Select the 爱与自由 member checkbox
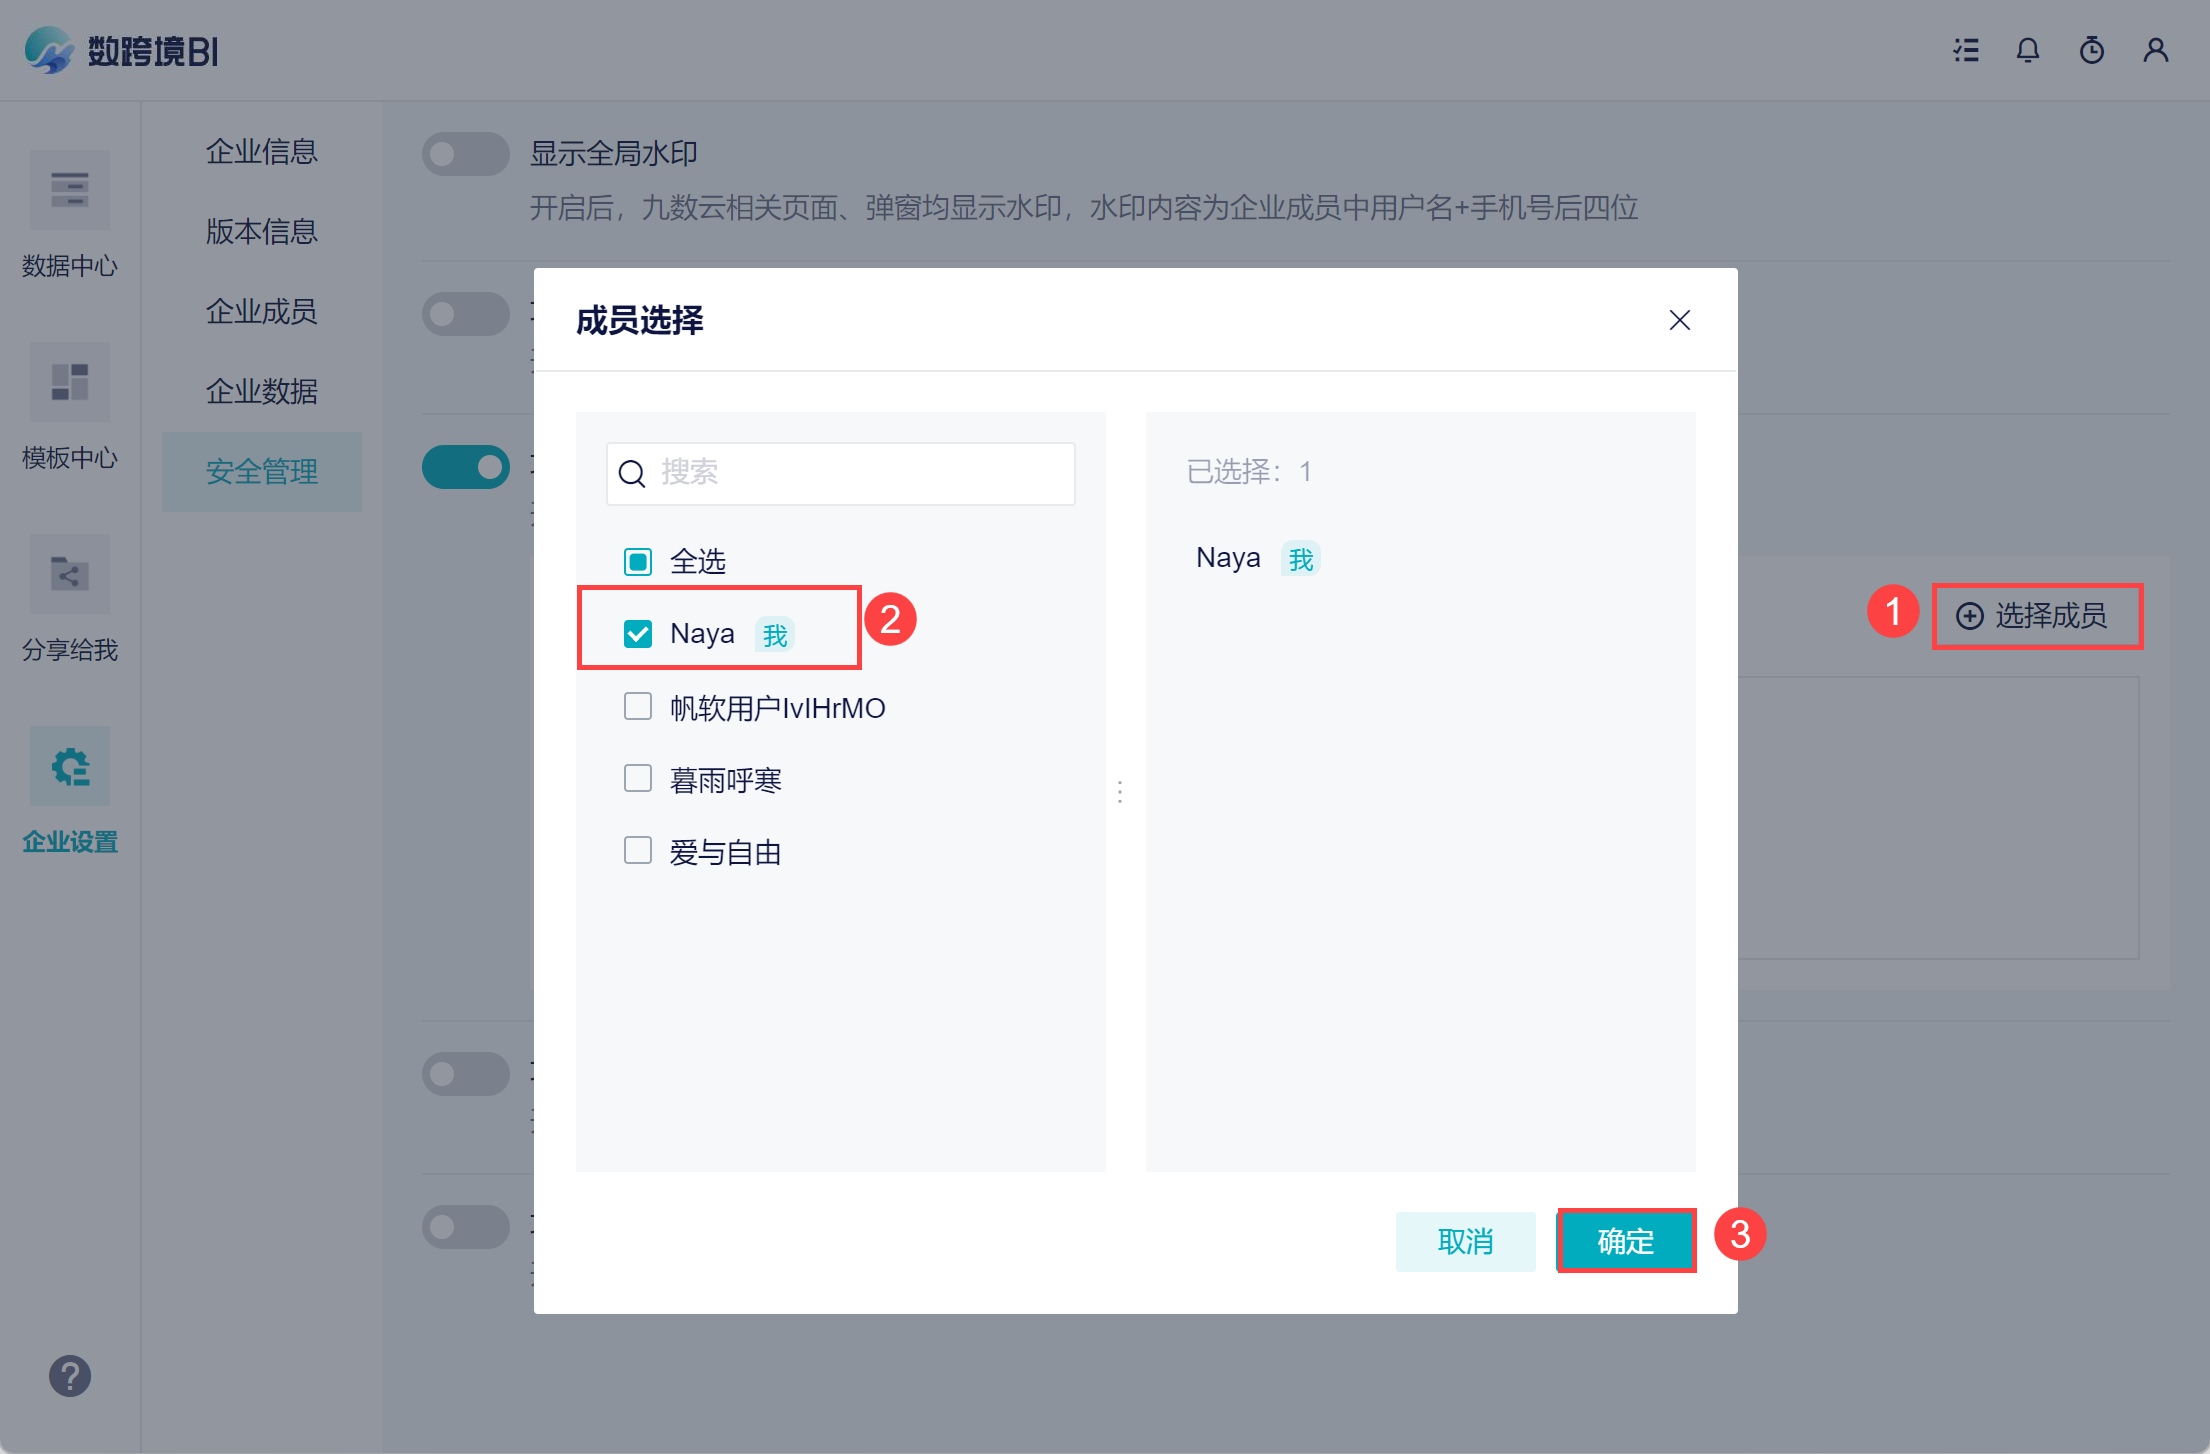 point(638,850)
